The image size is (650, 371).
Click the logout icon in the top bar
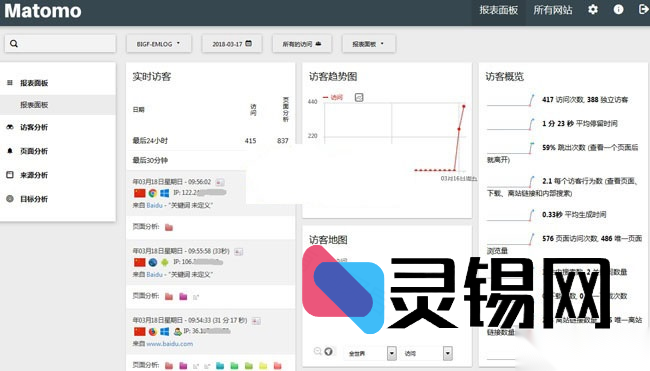tap(644, 10)
